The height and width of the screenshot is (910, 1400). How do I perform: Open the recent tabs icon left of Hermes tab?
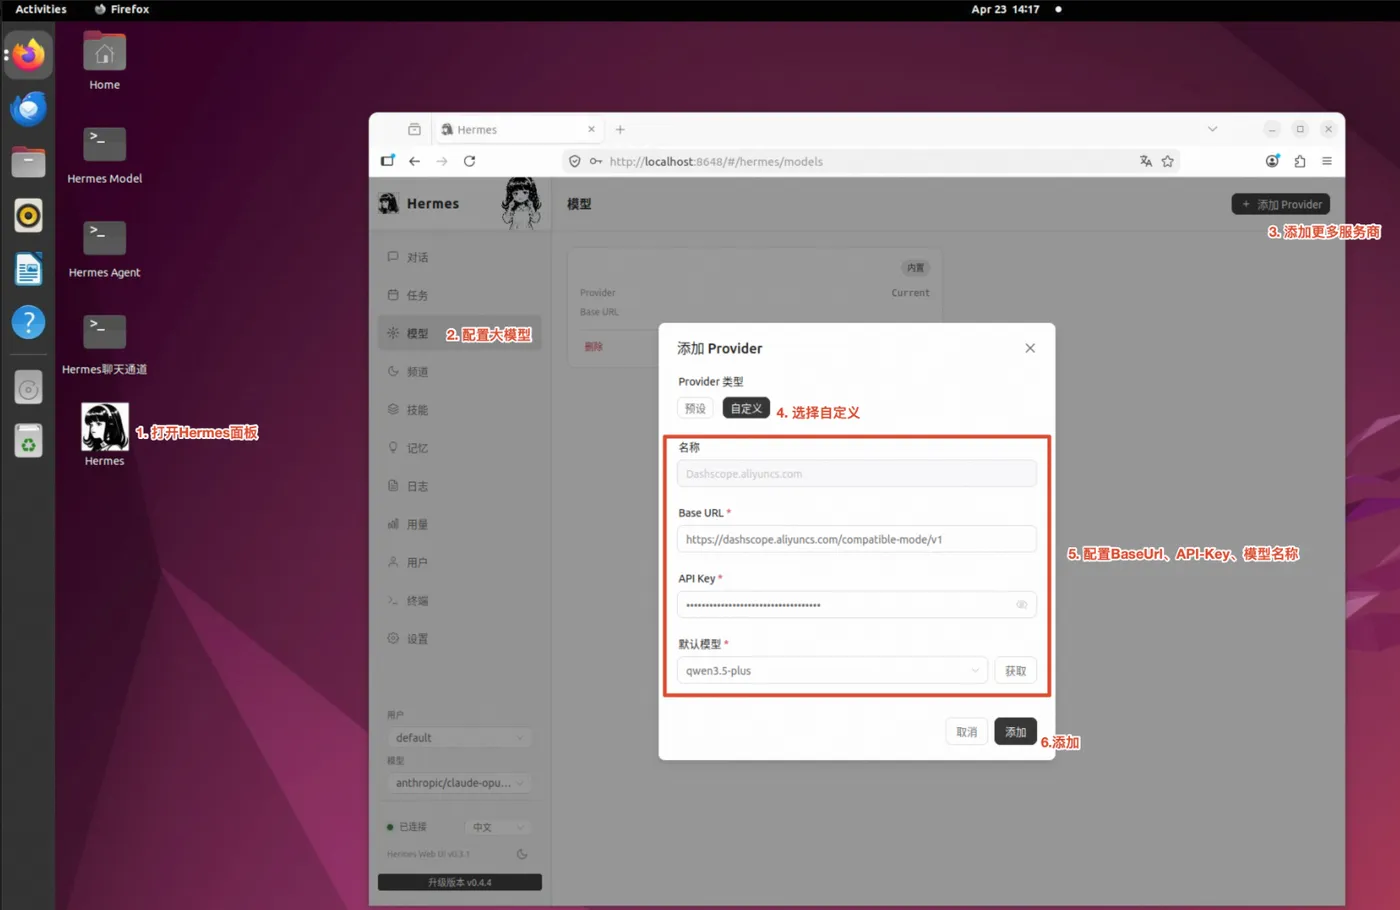[414, 129]
